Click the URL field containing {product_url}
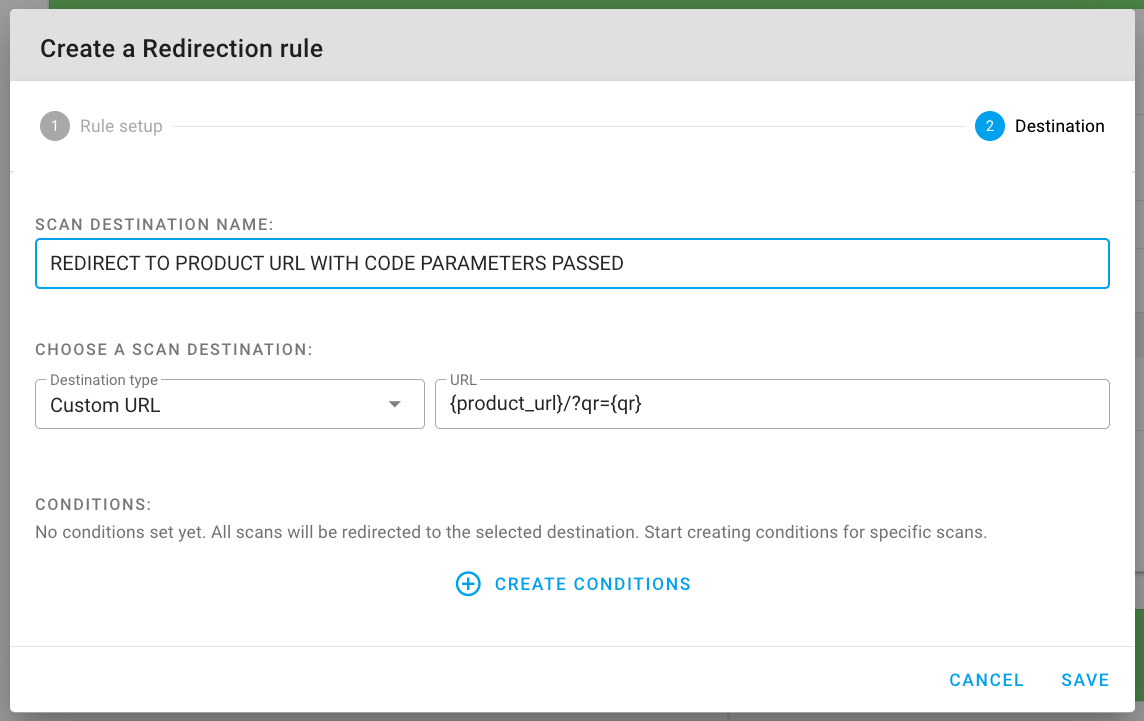 click(771, 405)
